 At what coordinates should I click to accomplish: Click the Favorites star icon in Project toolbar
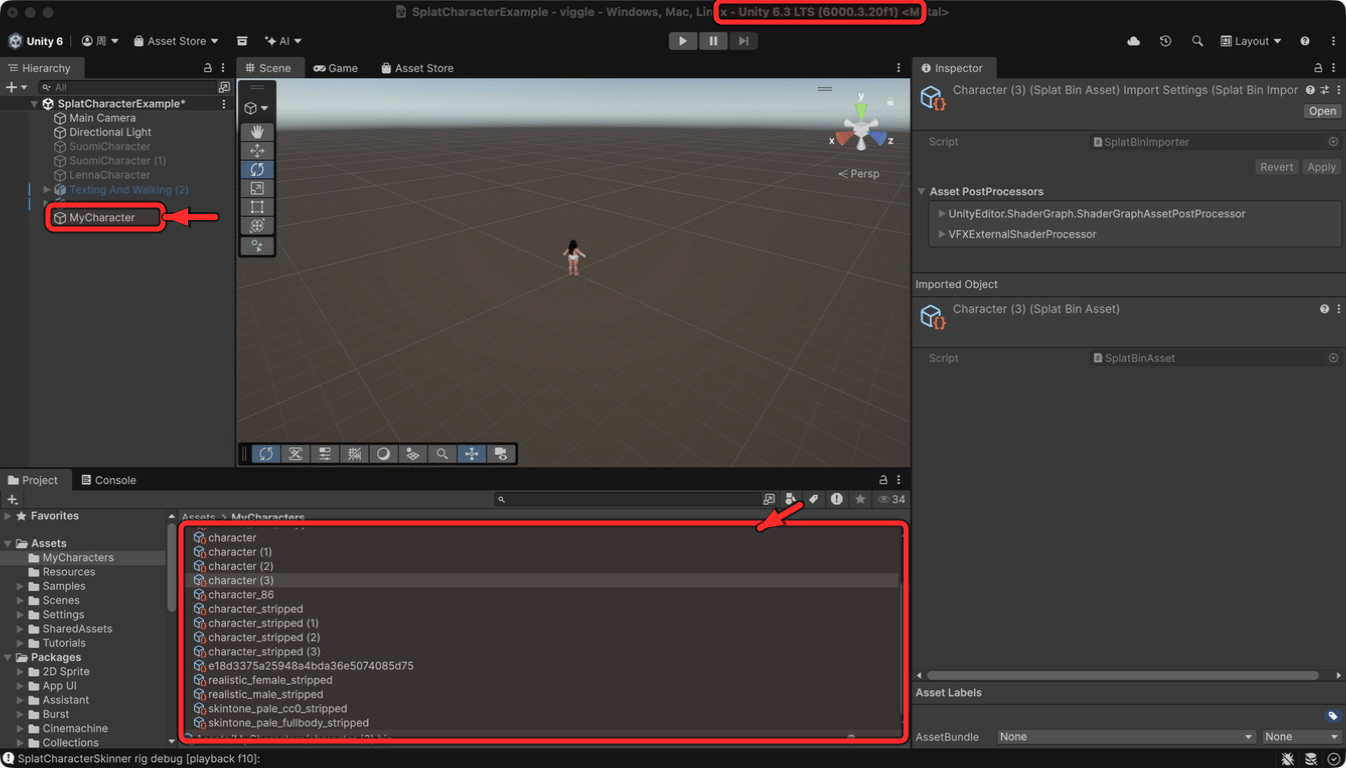click(x=860, y=499)
